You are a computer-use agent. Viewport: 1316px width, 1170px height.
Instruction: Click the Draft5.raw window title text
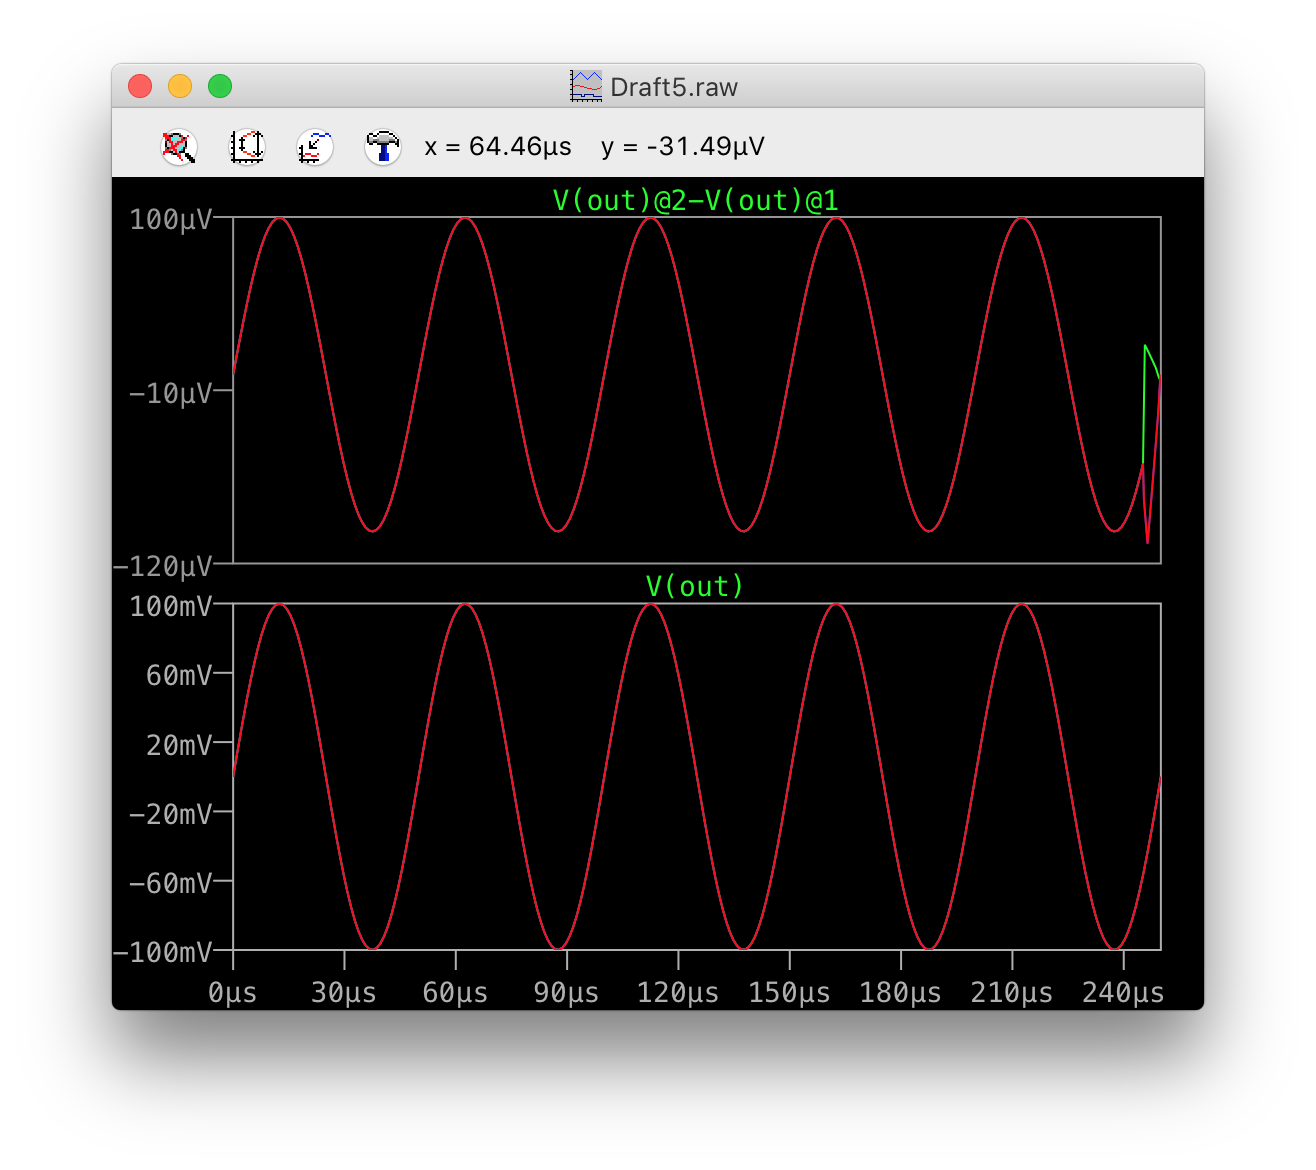click(x=673, y=87)
